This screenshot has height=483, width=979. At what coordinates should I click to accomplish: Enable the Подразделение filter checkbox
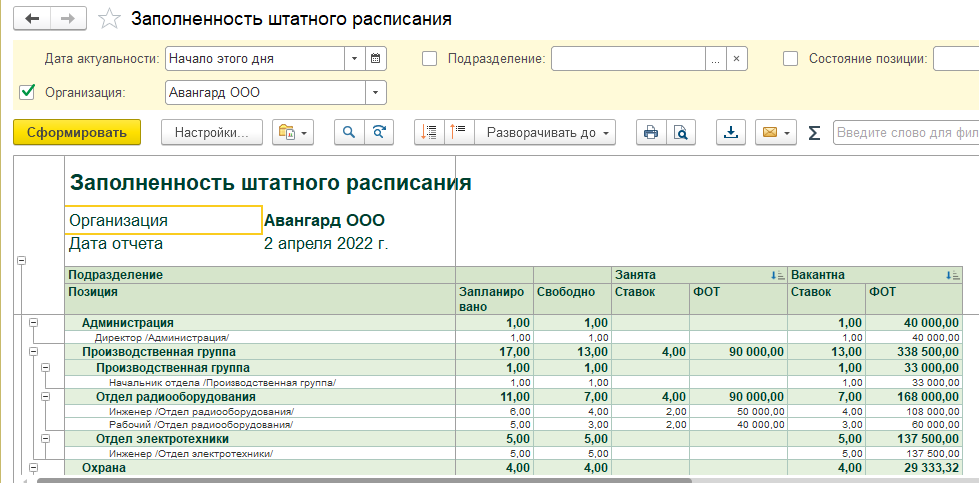tap(430, 59)
